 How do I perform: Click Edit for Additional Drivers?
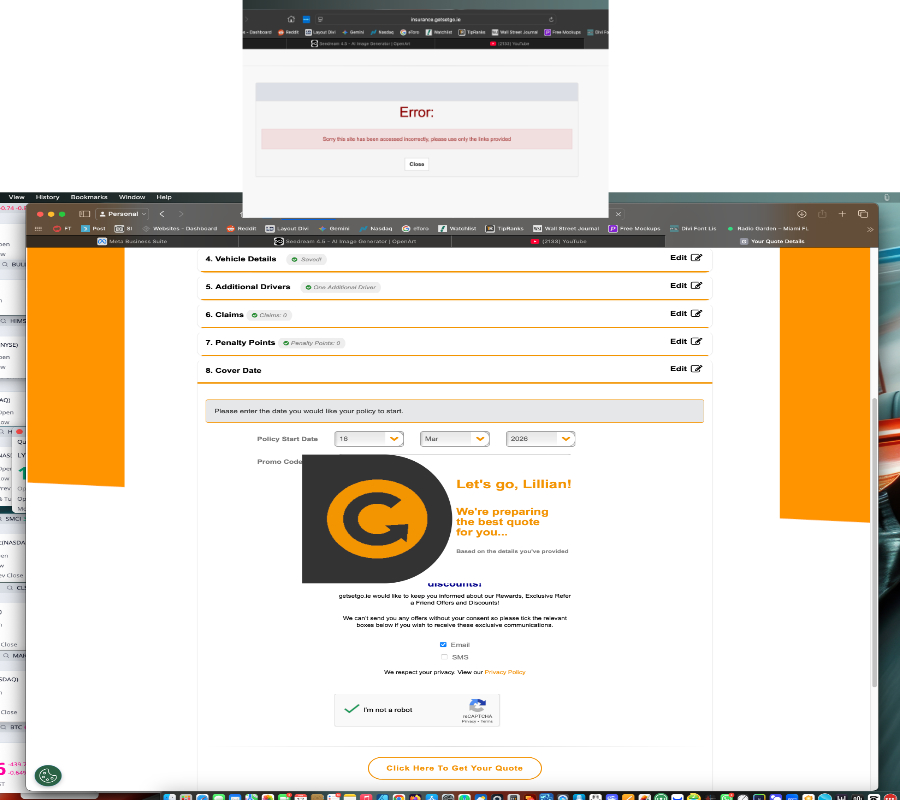point(686,286)
